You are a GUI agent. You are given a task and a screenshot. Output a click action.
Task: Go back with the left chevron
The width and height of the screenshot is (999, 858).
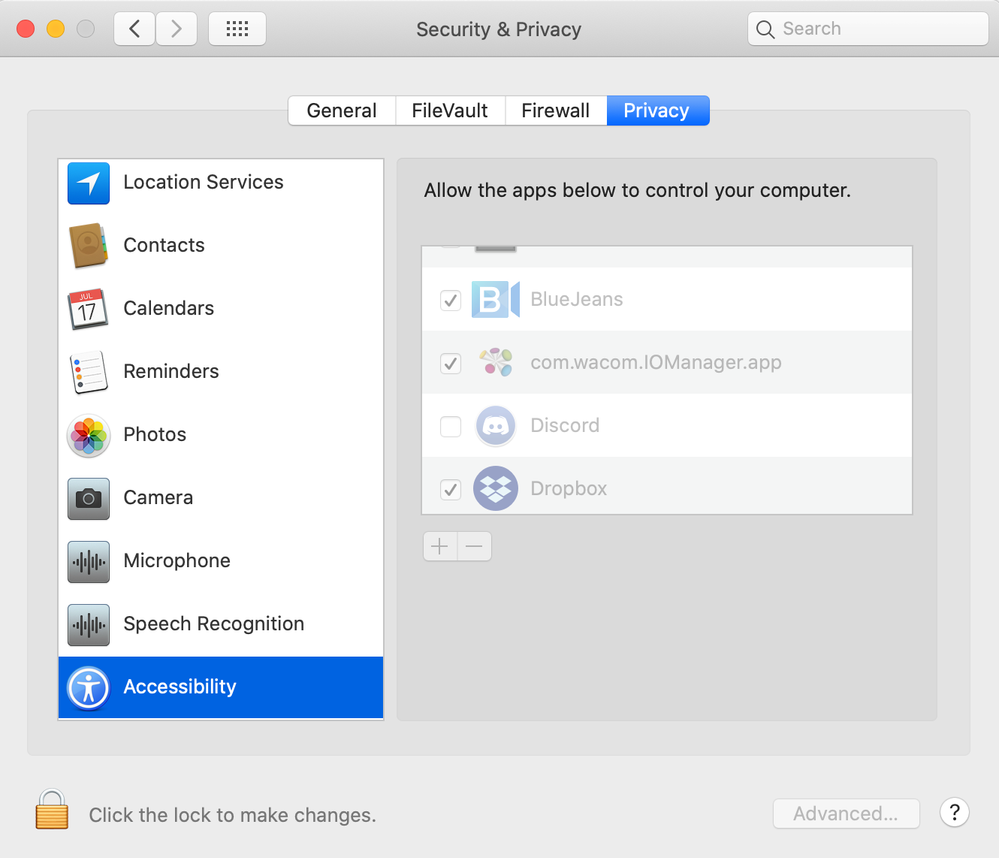134,29
